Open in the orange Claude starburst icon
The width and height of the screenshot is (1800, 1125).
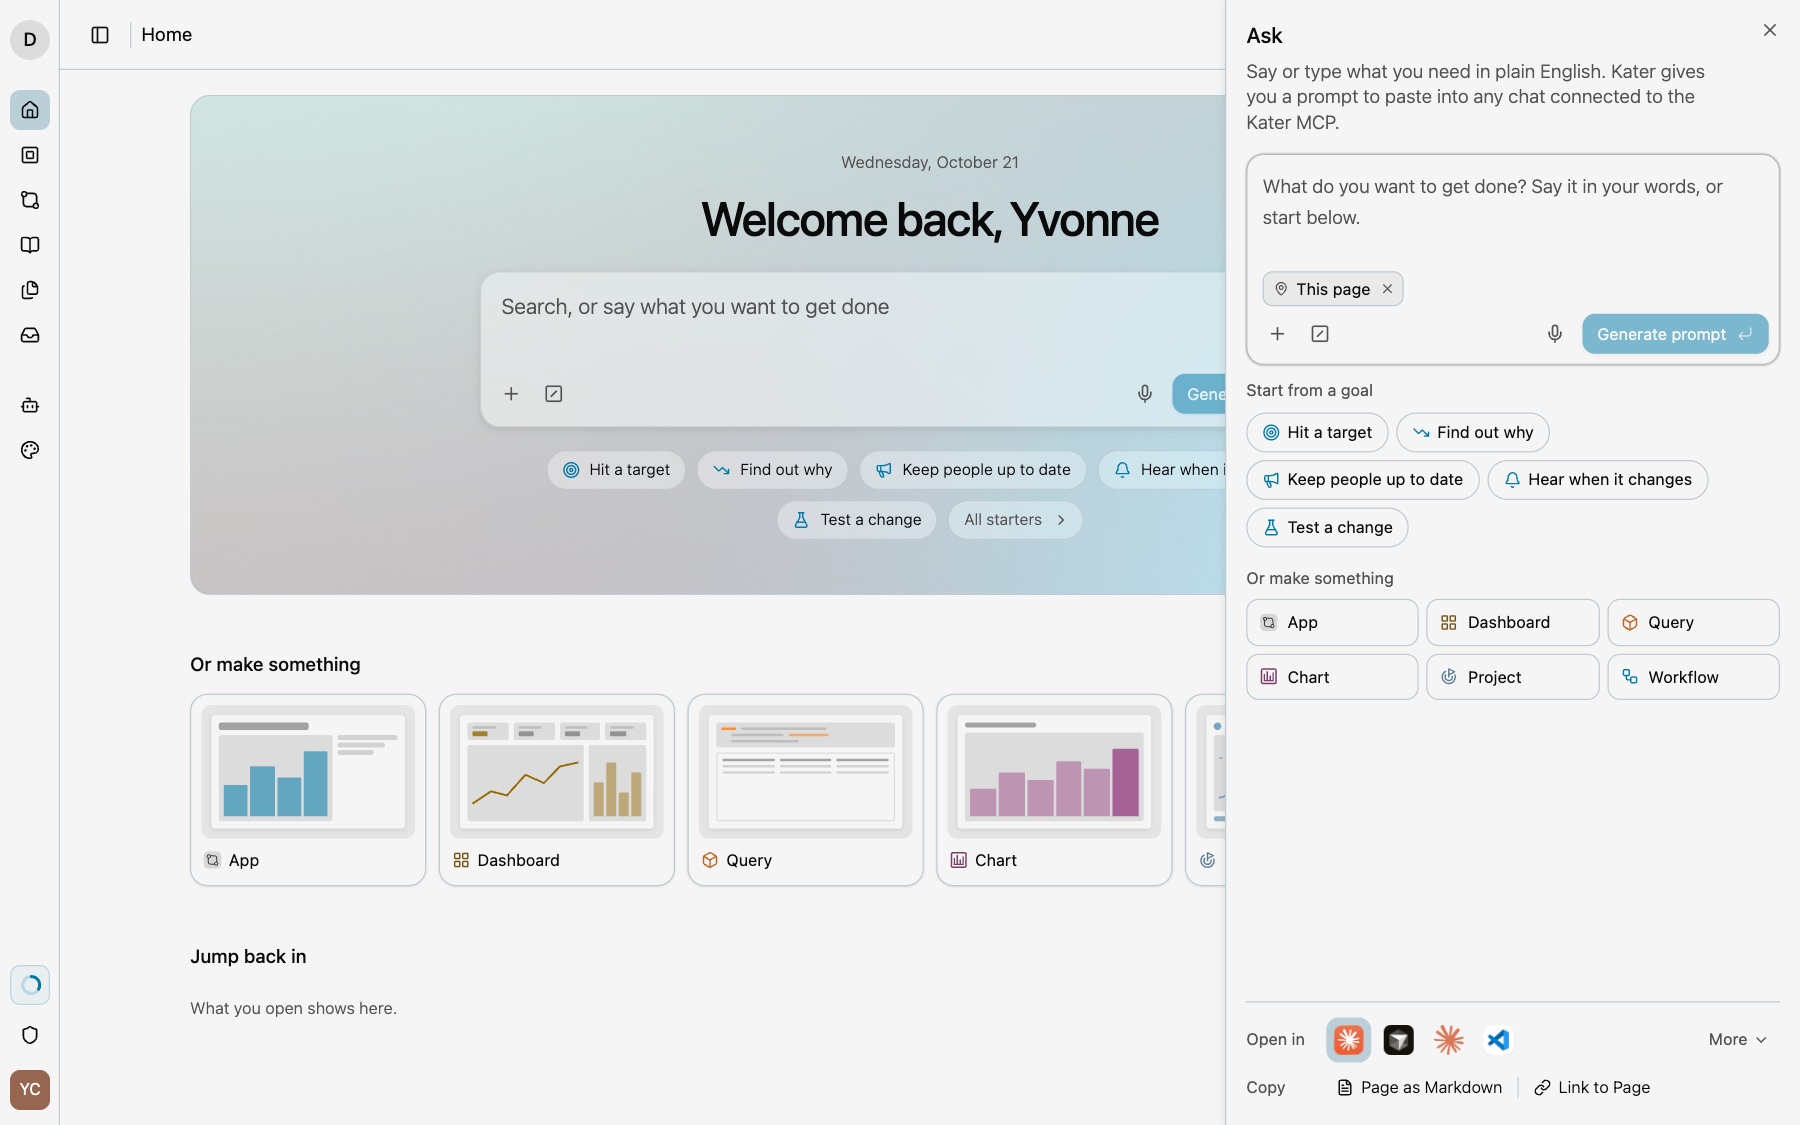pos(1448,1040)
